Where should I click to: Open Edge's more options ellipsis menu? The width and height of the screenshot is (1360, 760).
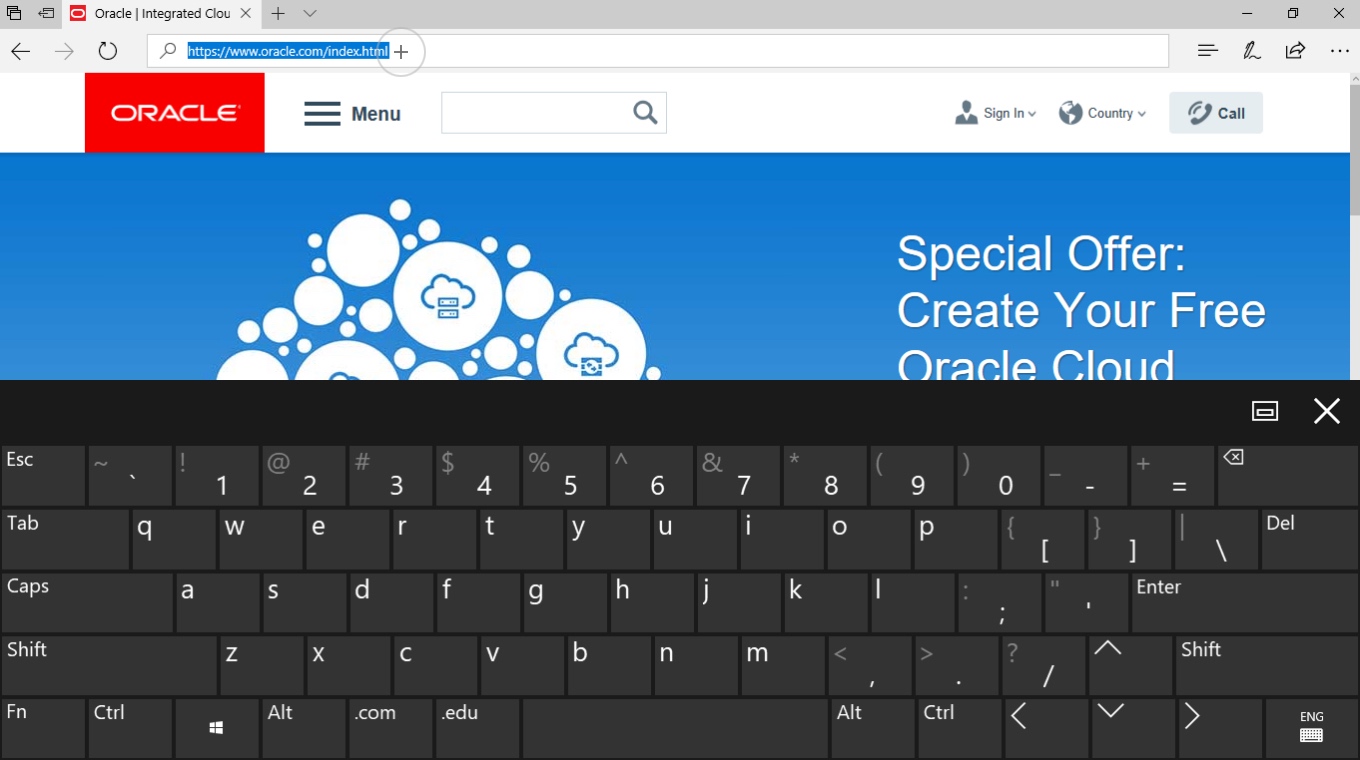[1340, 51]
